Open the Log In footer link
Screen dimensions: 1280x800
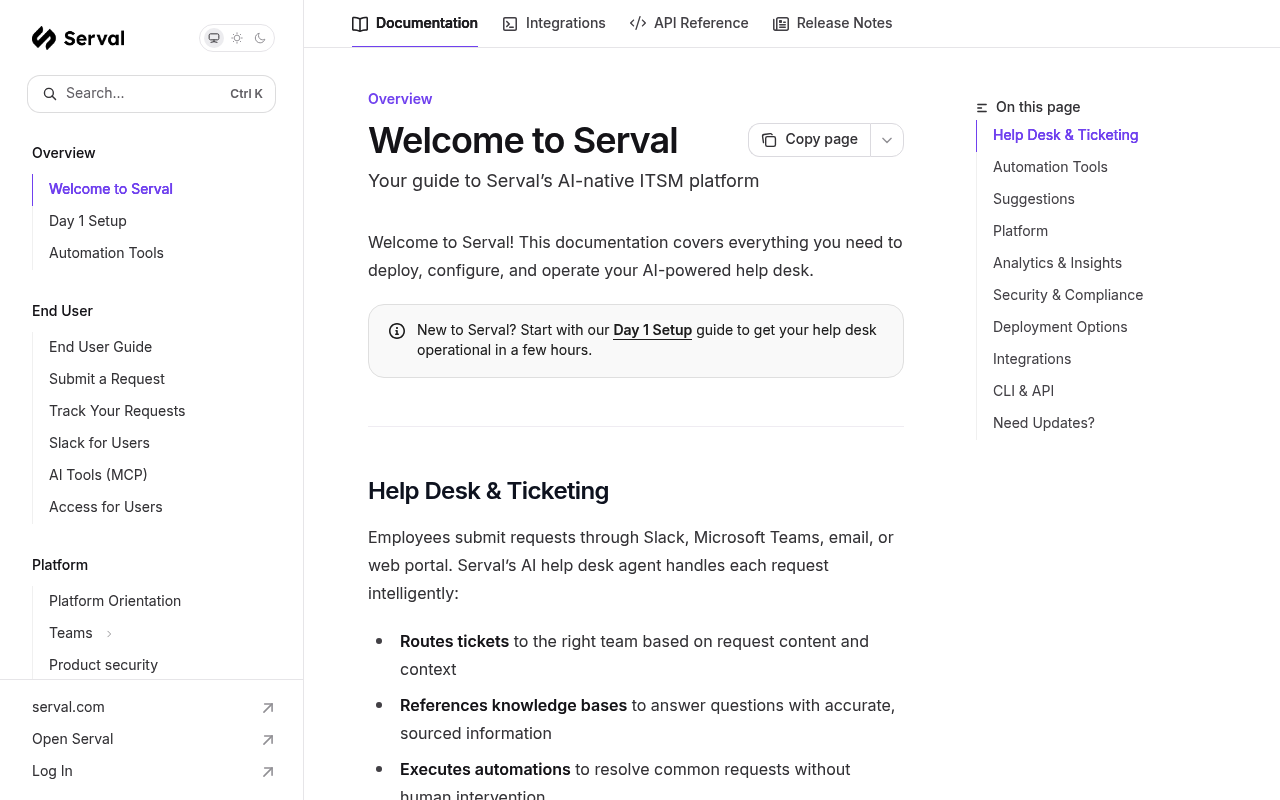click(52, 771)
